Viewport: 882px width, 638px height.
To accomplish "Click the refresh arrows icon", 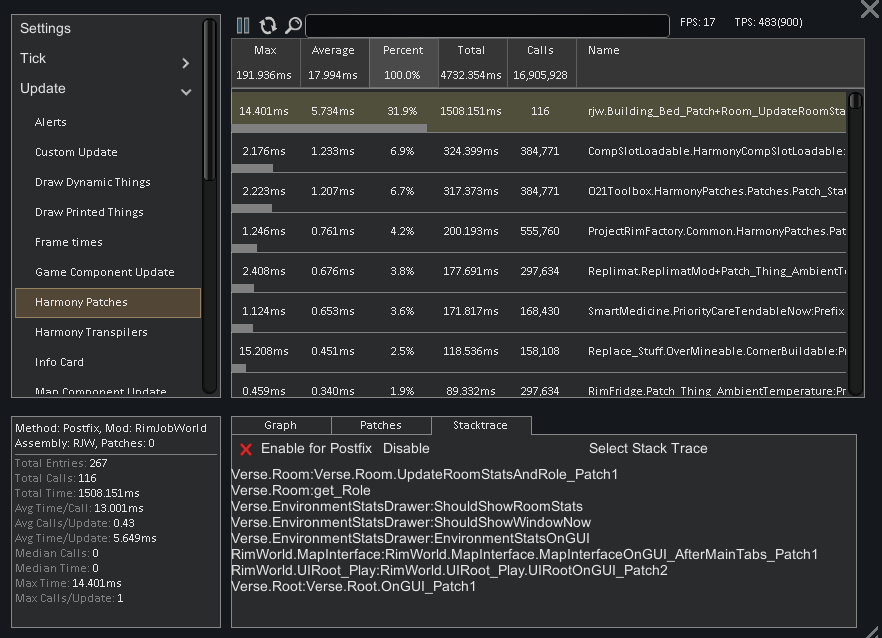I will [x=268, y=25].
